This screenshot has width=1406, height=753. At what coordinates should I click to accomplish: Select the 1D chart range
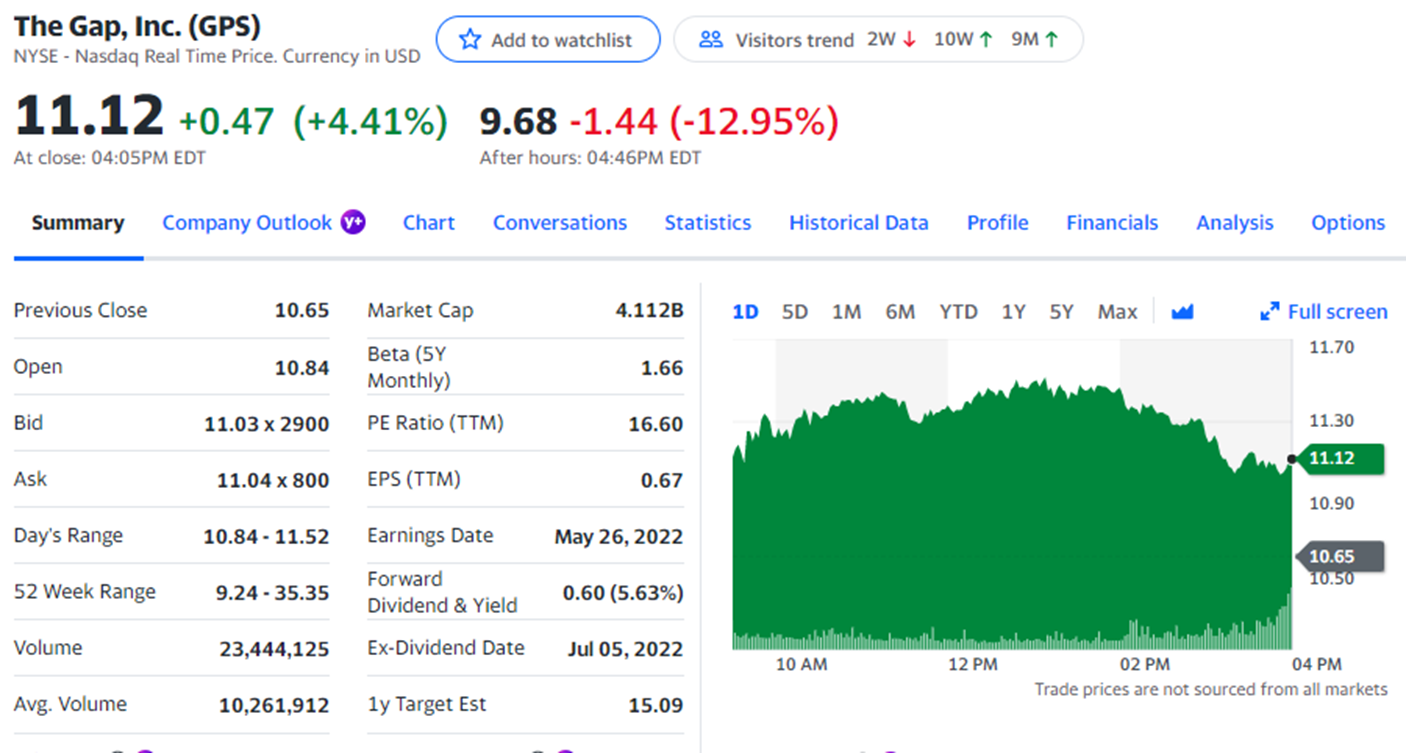[746, 312]
